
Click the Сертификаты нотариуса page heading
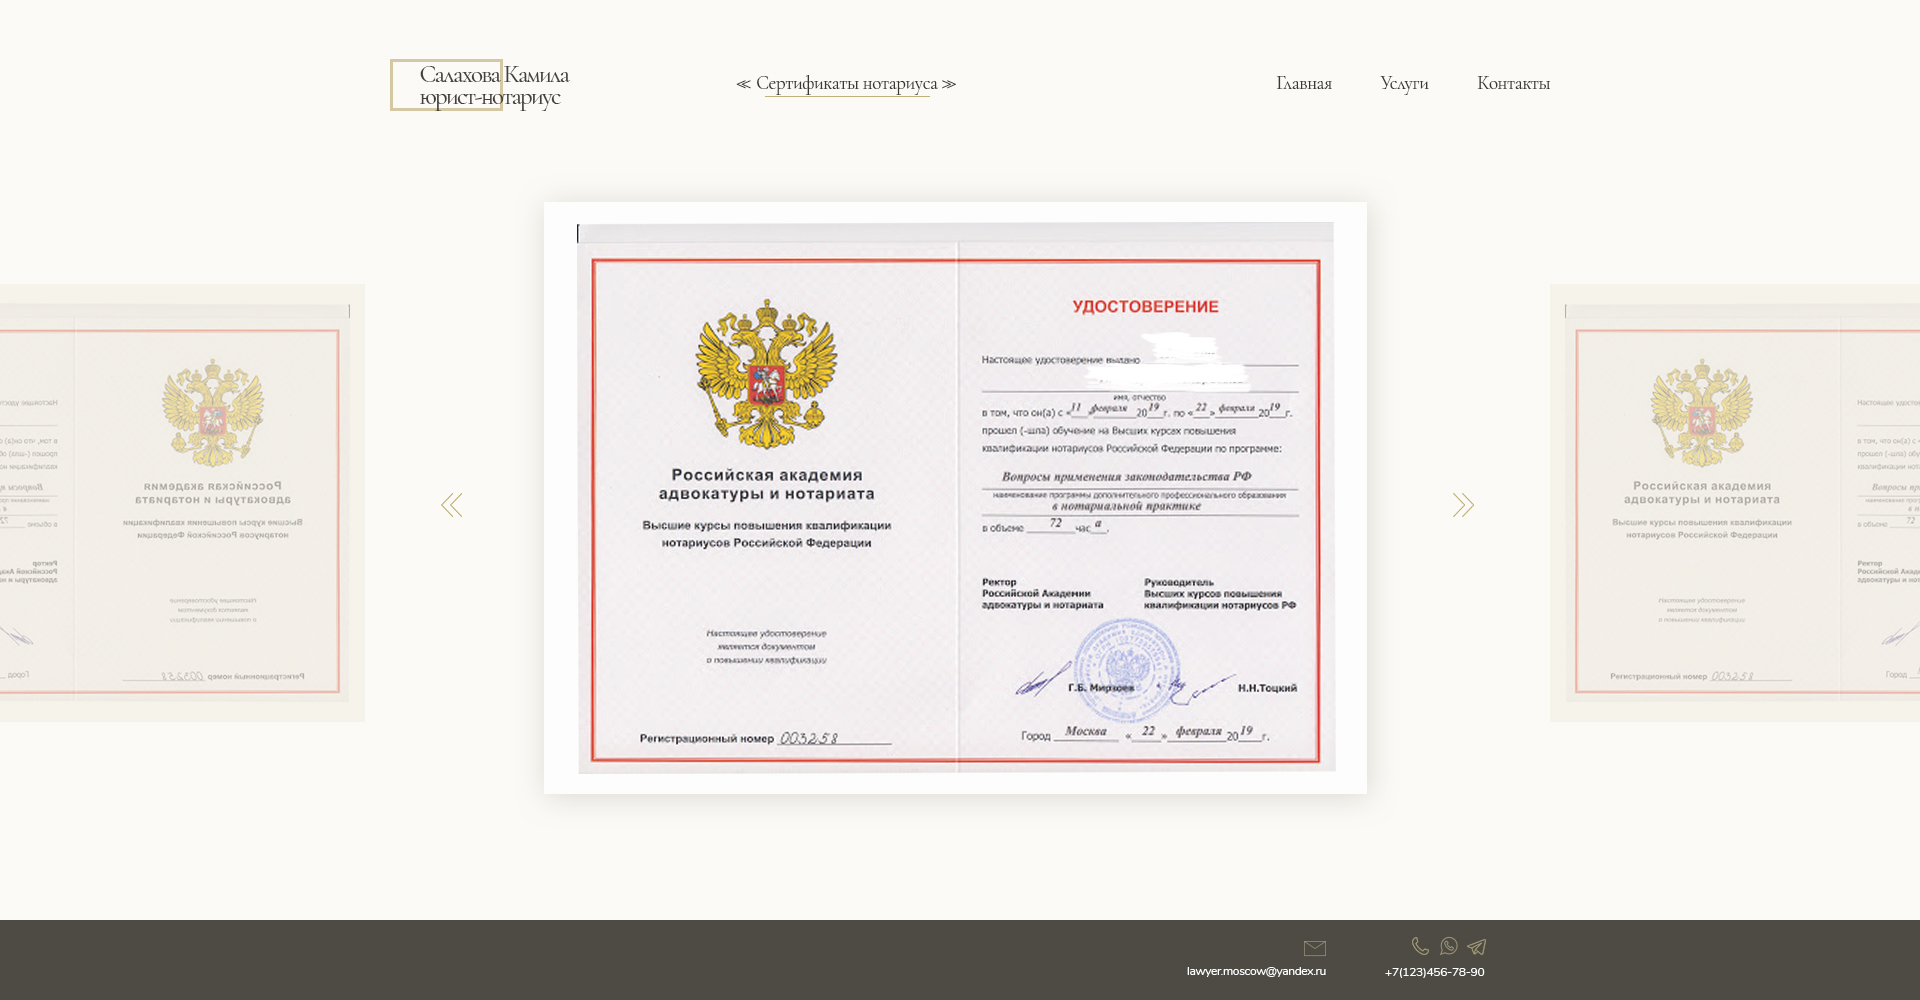coord(846,84)
